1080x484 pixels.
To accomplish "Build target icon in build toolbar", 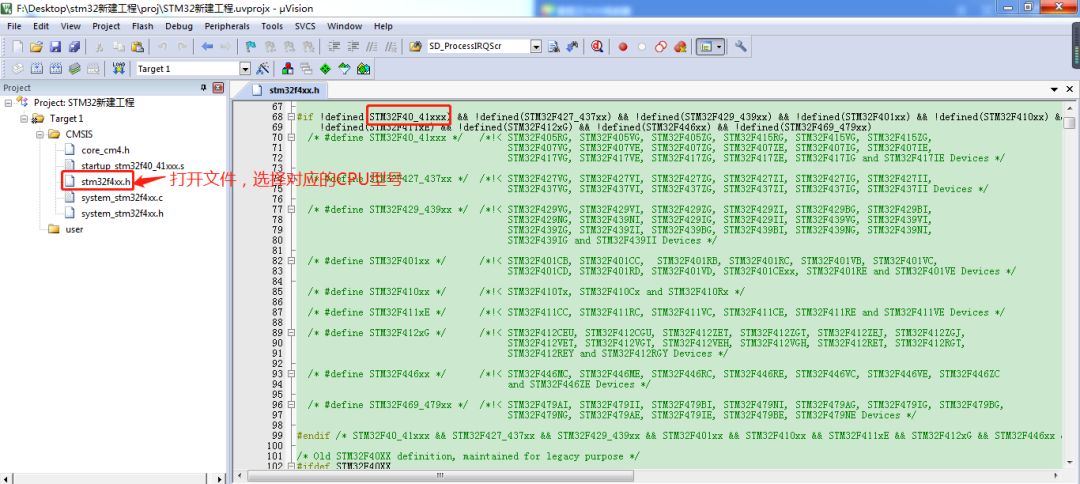I will [x=37, y=69].
